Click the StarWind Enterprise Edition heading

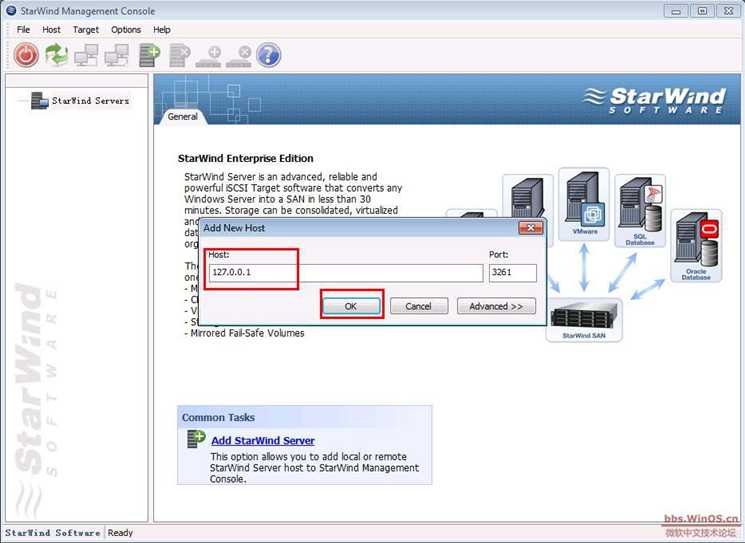246,158
